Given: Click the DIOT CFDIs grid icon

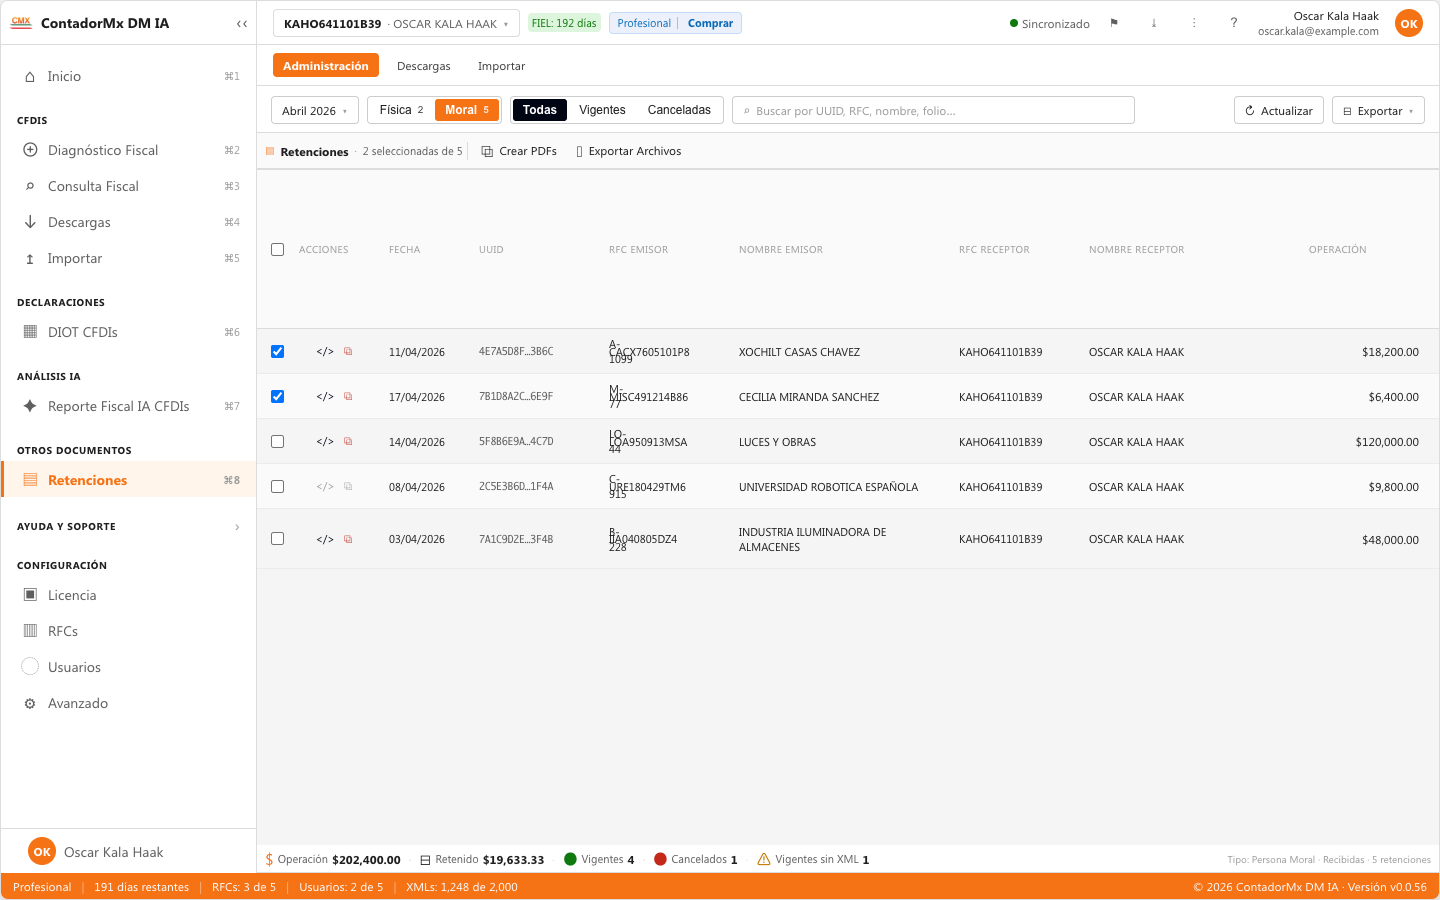Looking at the screenshot, I should click(30, 332).
